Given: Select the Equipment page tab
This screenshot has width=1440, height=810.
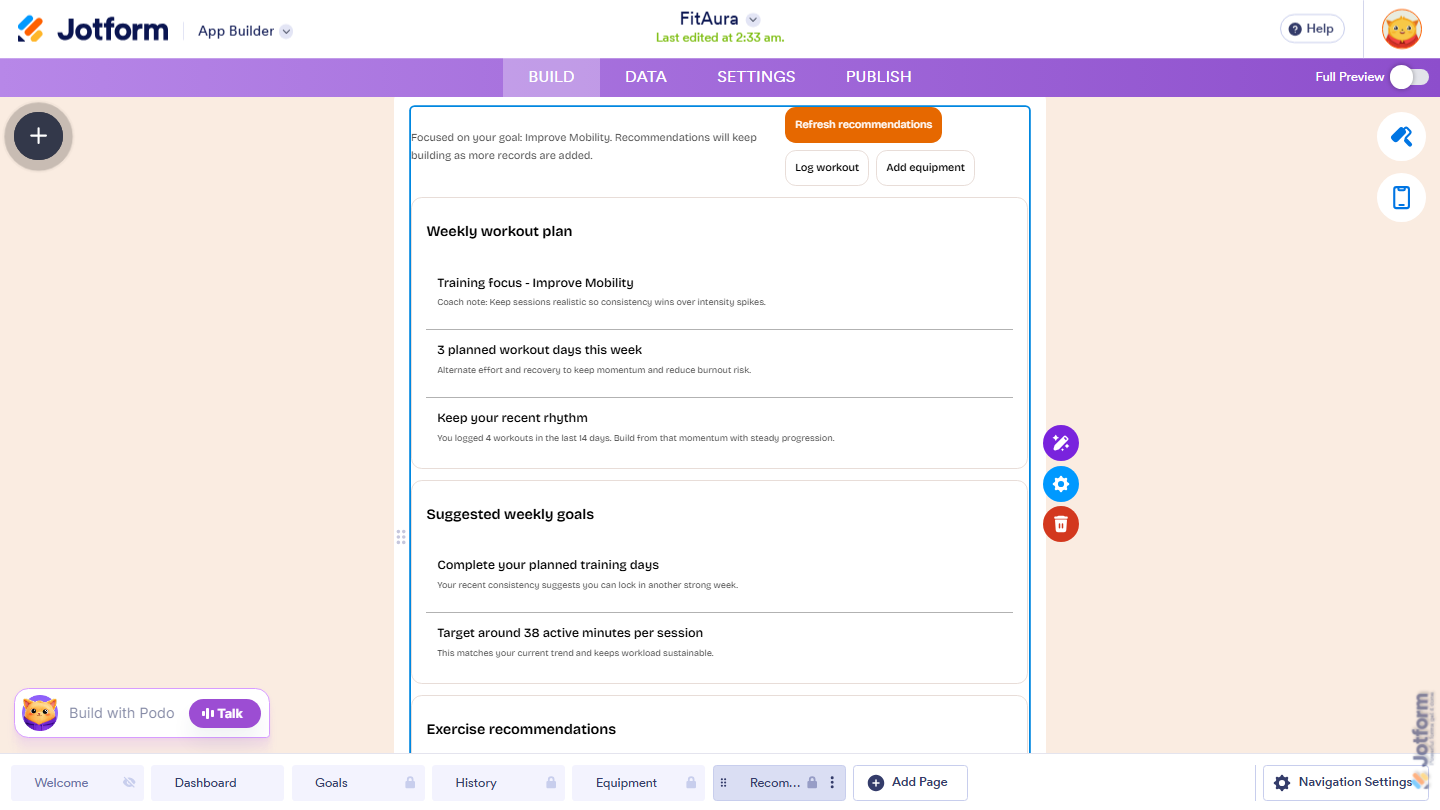Looking at the screenshot, I should (639, 783).
